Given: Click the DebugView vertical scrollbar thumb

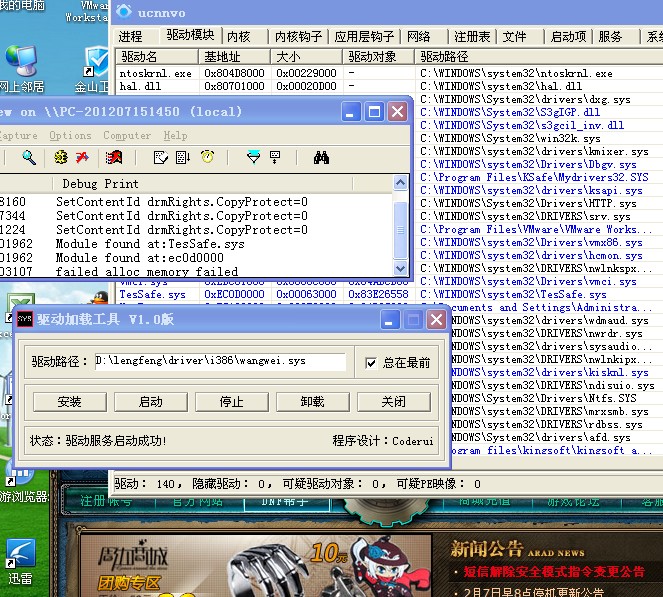Looking at the screenshot, I should coord(400,230).
